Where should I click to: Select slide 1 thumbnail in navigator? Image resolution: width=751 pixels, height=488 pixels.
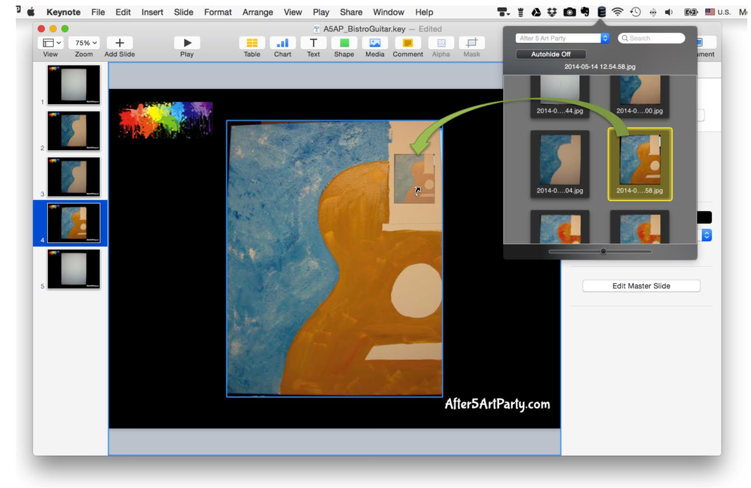pos(74,85)
